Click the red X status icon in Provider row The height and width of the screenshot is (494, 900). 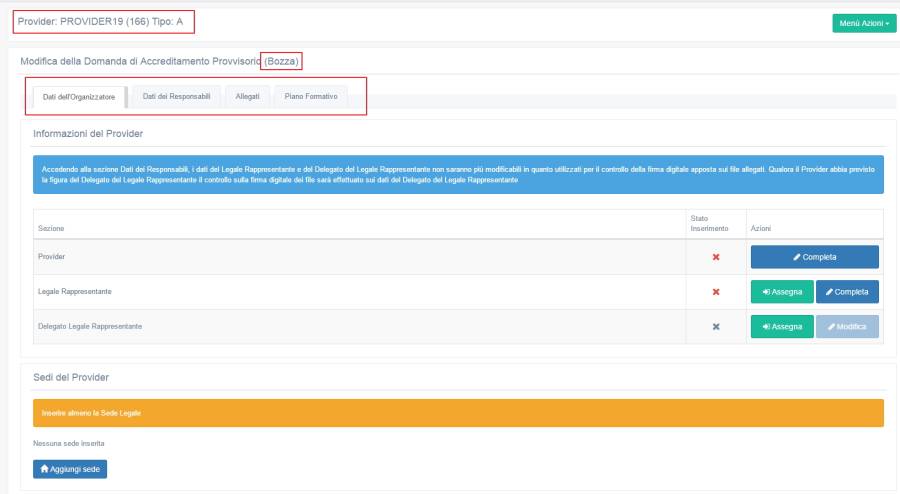point(715,257)
